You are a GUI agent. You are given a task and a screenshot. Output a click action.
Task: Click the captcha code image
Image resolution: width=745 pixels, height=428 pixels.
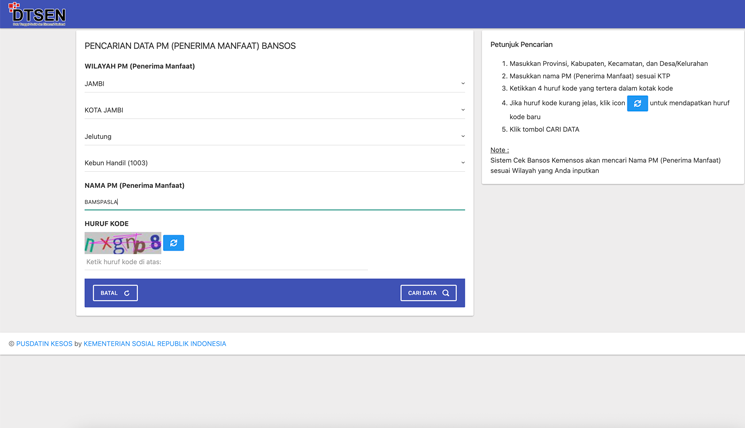tap(122, 243)
